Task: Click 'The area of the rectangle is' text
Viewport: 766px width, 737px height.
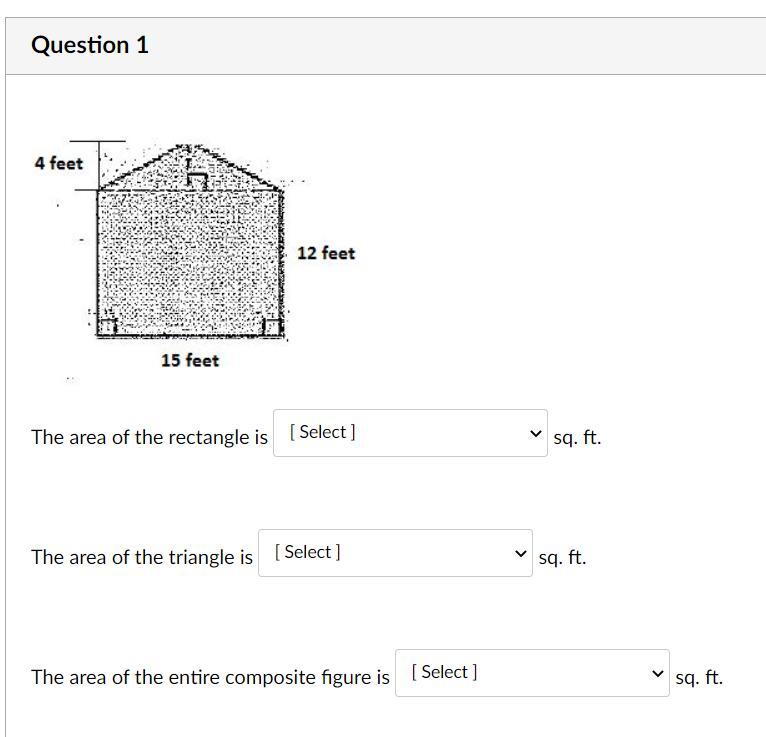Action: pos(149,437)
